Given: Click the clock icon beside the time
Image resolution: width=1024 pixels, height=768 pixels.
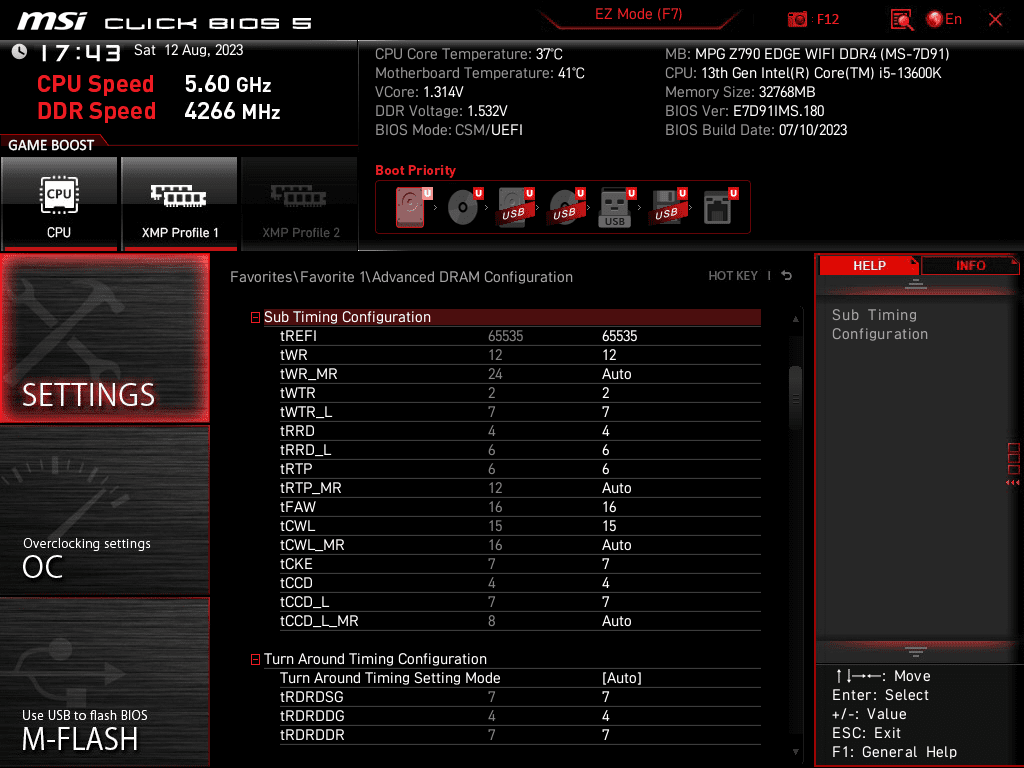Looking at the screenshot, I should click(x=20, y=52).
